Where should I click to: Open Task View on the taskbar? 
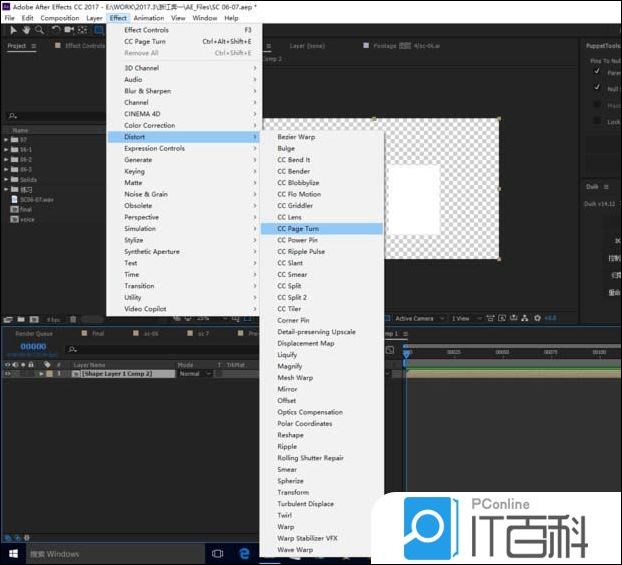click(x=217, y=553)
